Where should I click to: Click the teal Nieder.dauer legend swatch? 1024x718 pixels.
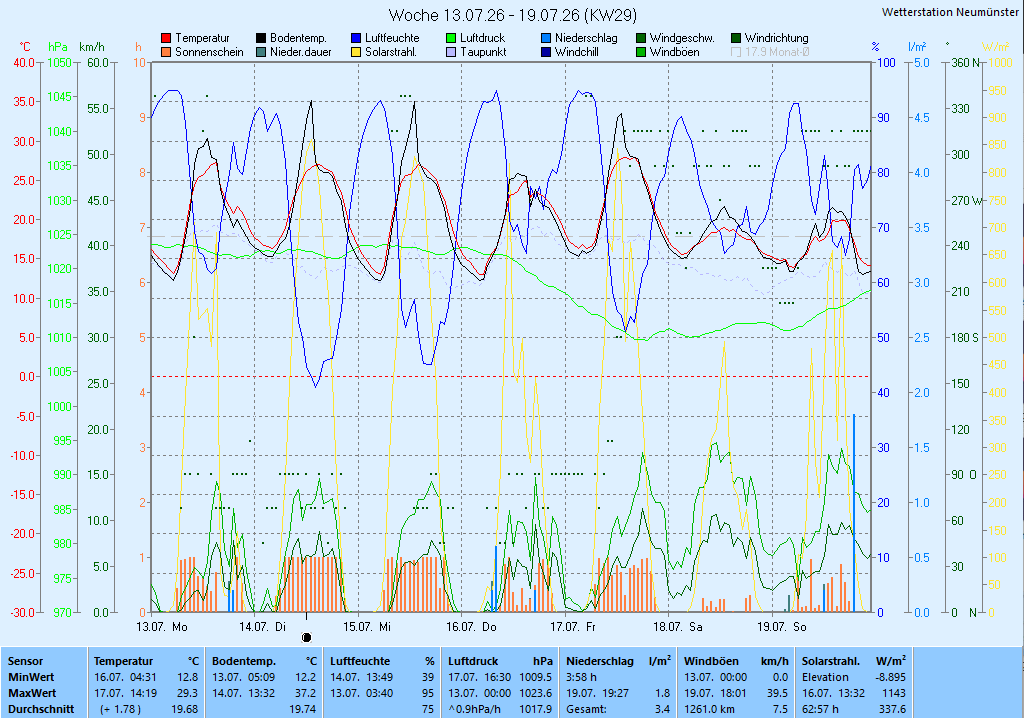(261, 52)
